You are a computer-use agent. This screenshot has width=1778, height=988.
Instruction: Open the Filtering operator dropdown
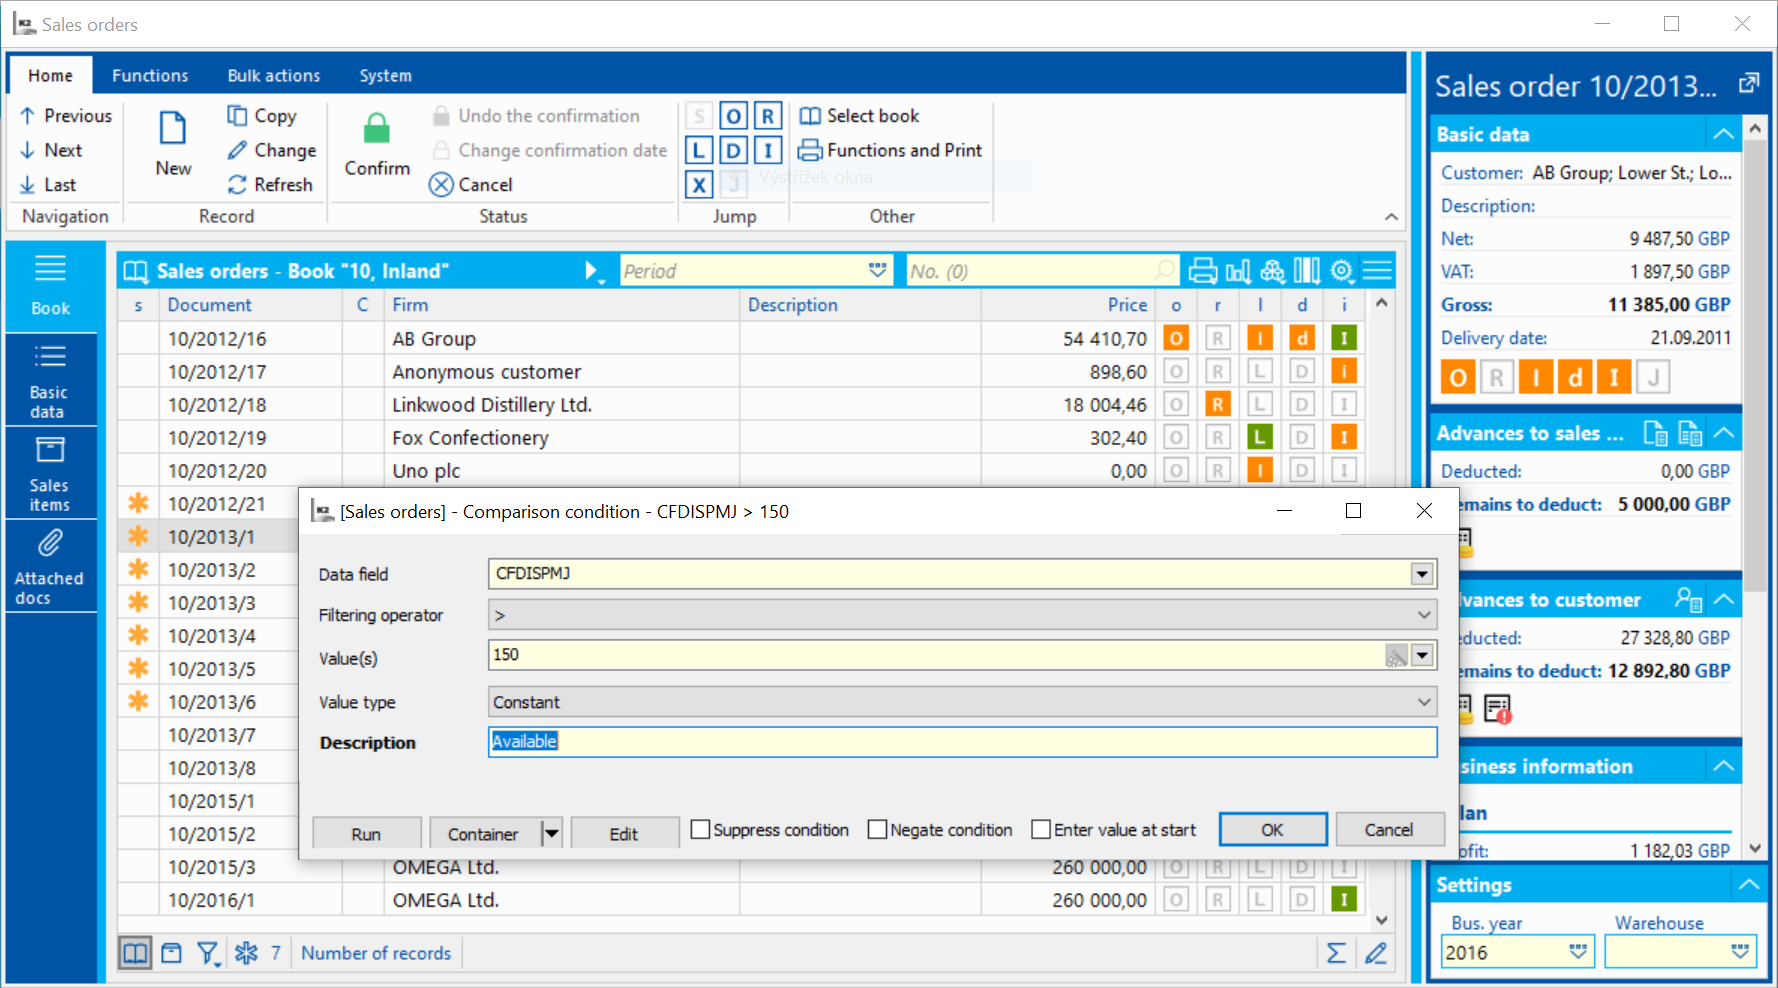click(x=1423, y=615)
